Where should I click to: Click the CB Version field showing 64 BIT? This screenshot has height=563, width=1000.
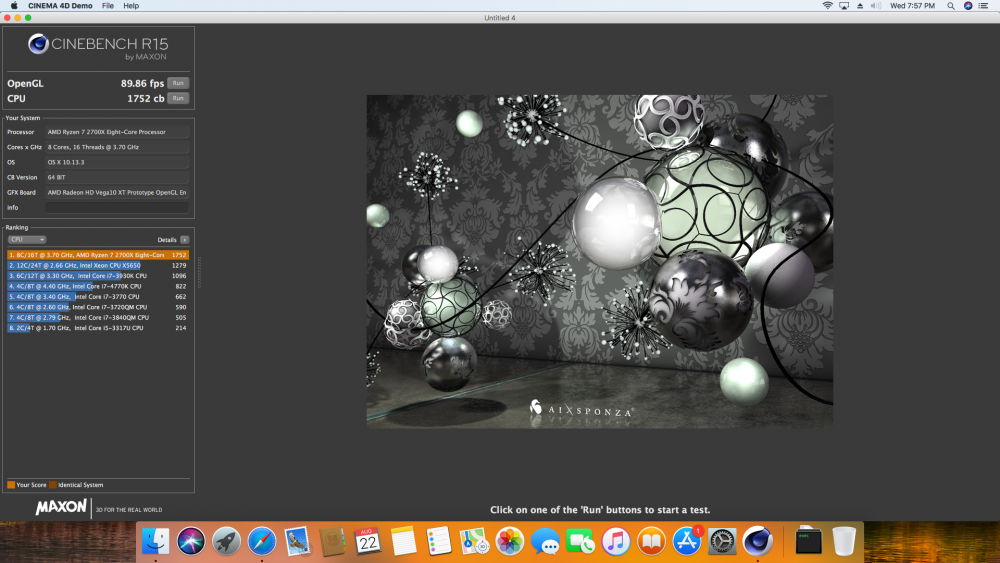(x=117, y=177)
